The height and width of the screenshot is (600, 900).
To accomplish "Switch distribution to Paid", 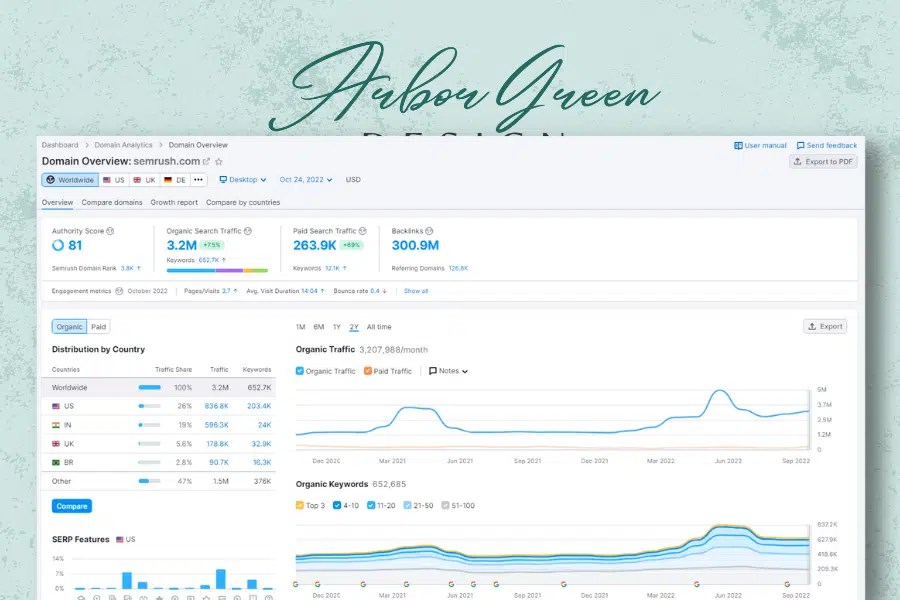I will [x=99, y=327].
